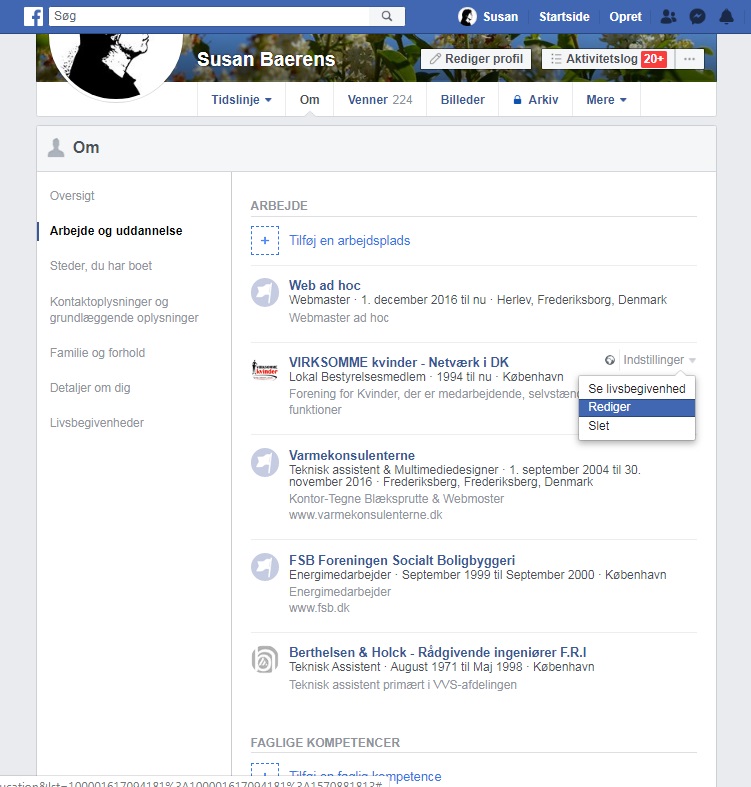Open the Tidslinje dropdown tab

(x=241, y=99)
